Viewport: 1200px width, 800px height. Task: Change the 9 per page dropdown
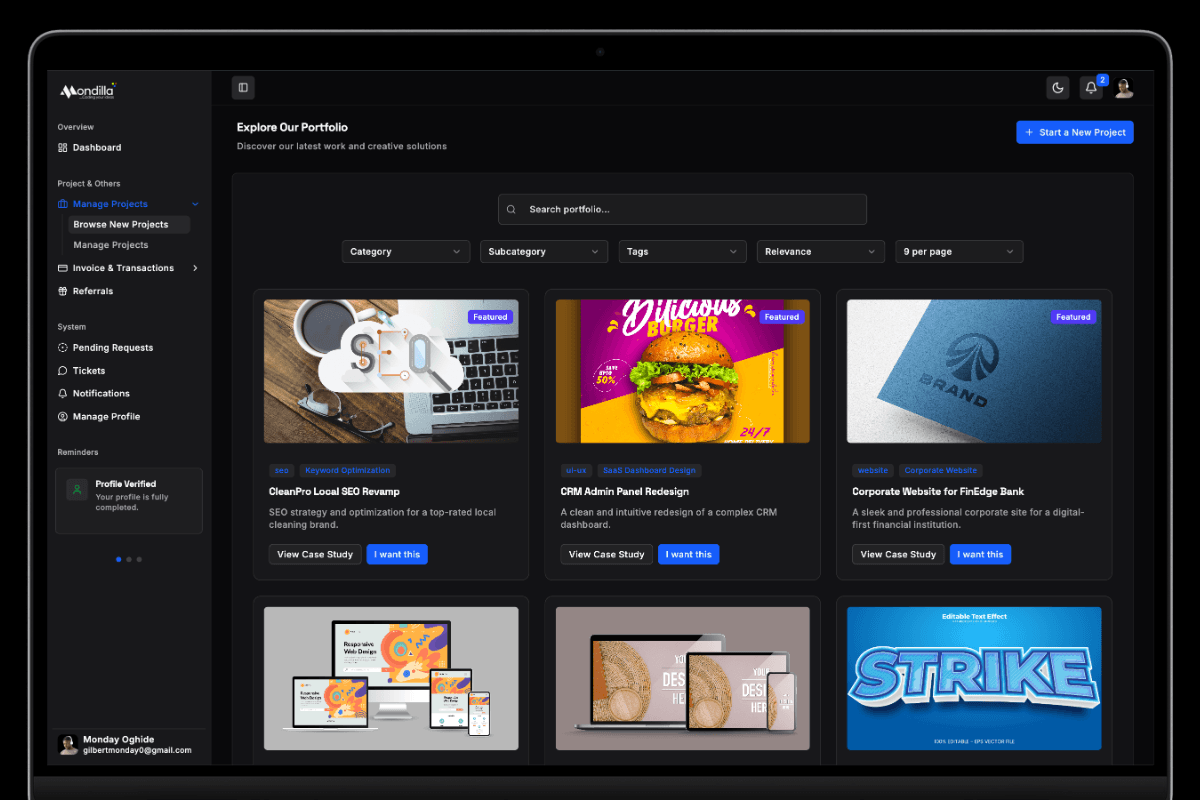tap(958, 252)
